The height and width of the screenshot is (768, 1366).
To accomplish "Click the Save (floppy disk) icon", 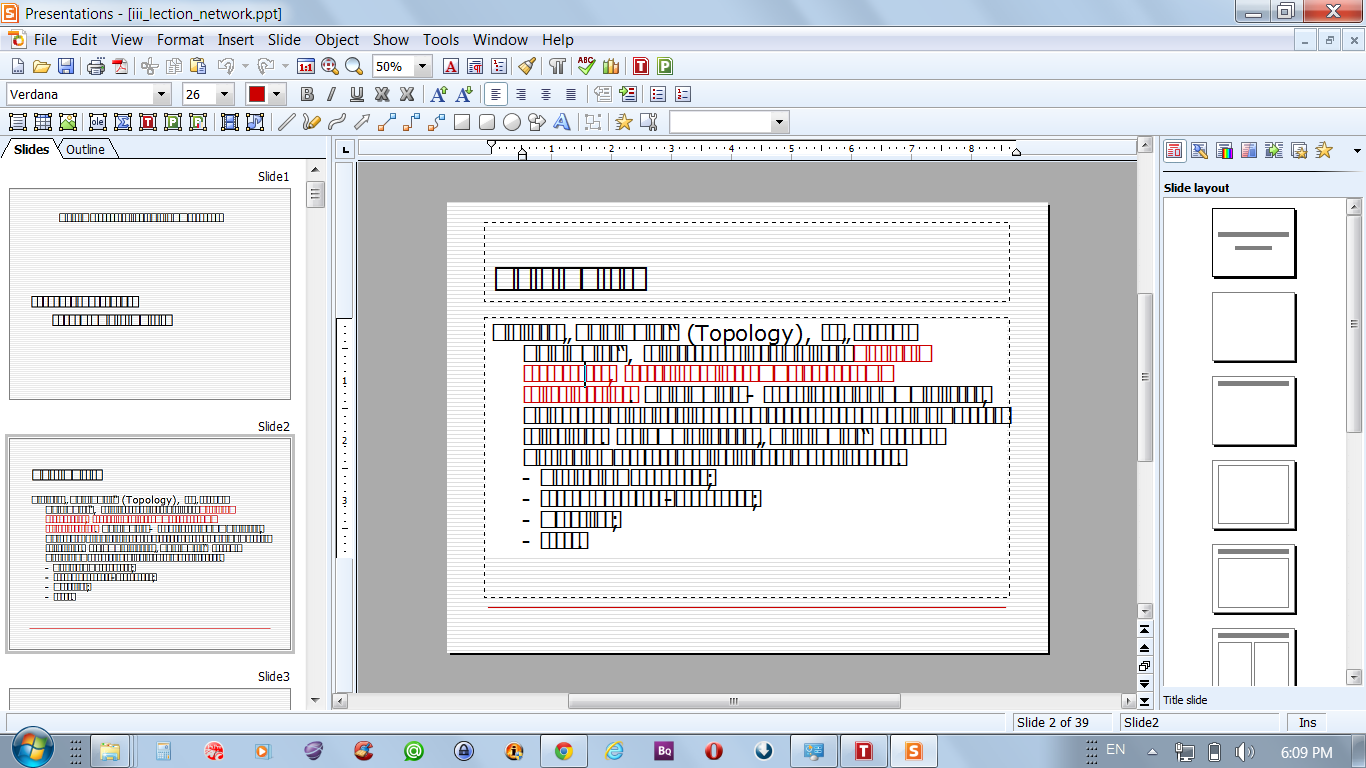I will click(x=66, y=67).
